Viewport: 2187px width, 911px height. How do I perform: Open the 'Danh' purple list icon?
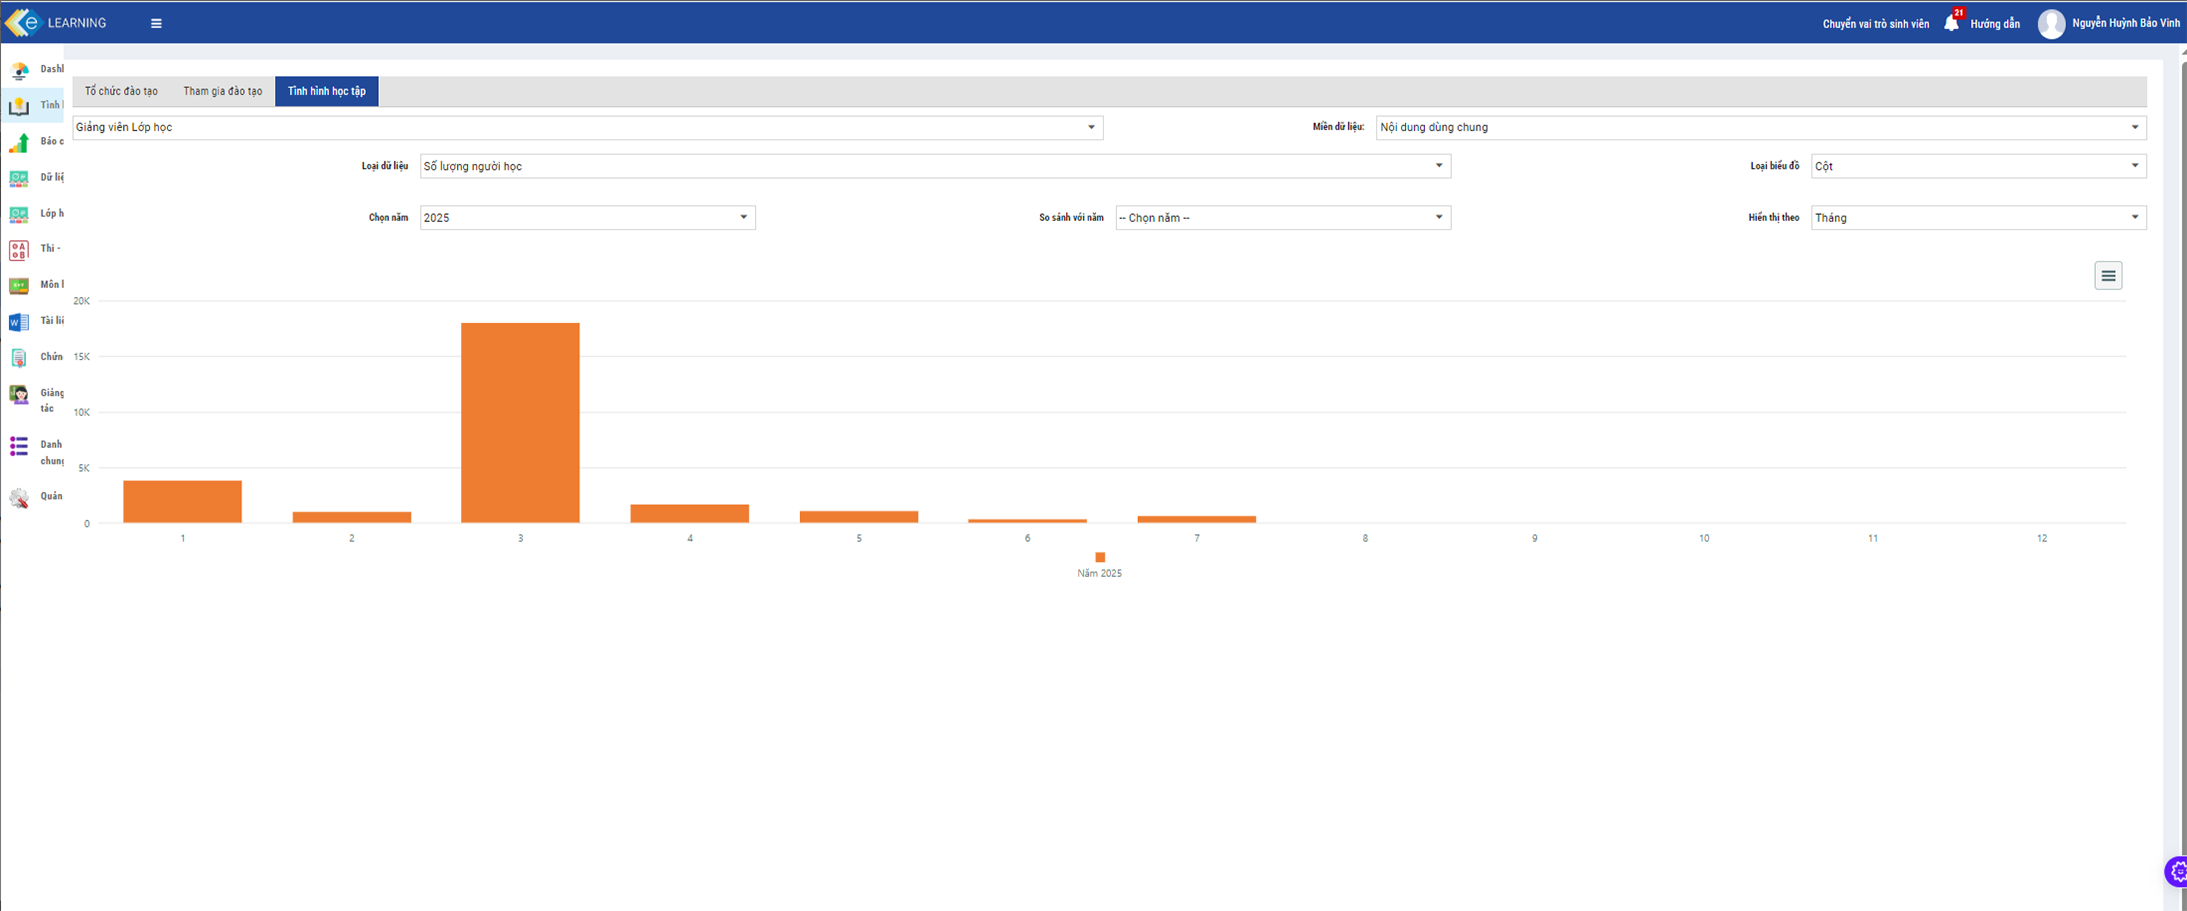[x=19, y=446]
